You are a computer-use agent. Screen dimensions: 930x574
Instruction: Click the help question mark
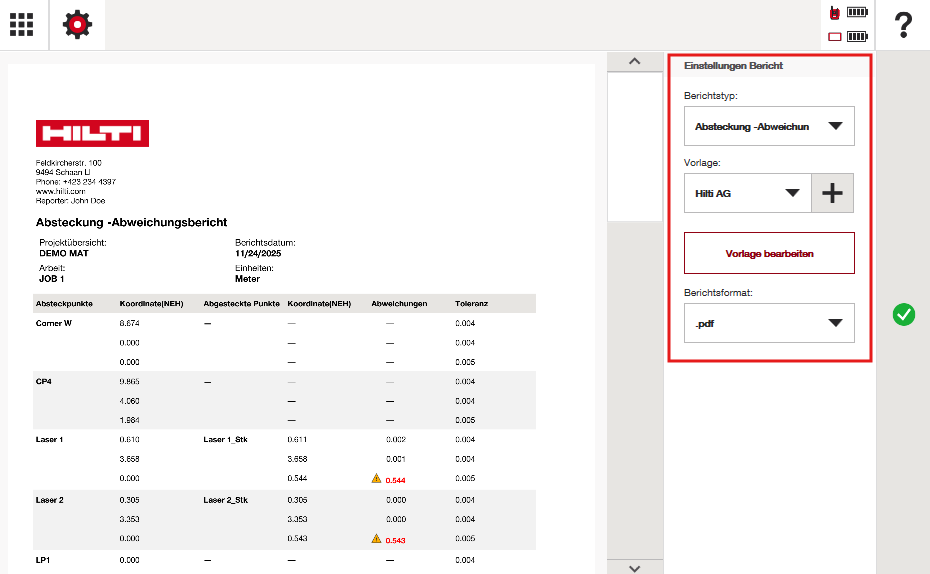click(x=903, y=25)
